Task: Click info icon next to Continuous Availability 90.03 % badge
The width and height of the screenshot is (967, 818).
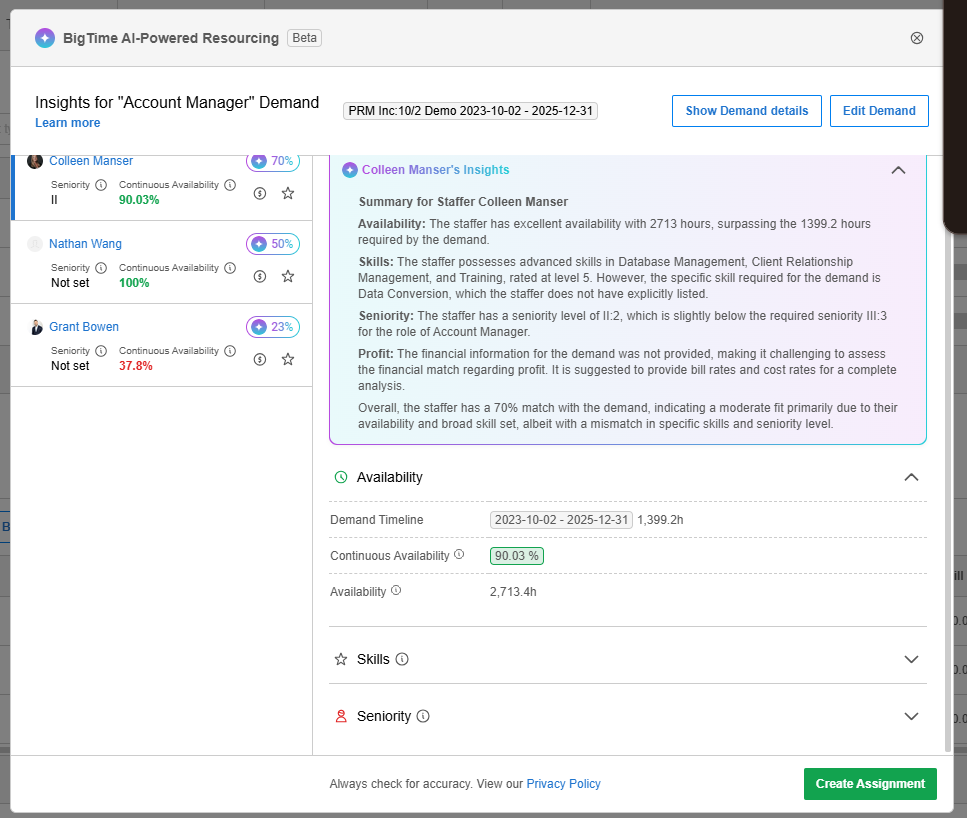Action: [x=459, y=554]
